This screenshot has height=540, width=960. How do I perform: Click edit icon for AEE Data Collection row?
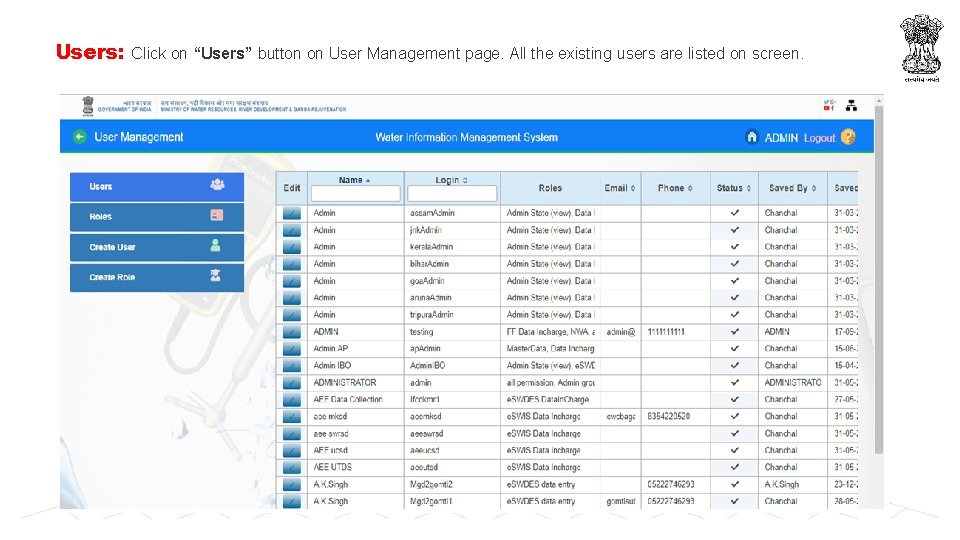tap(292, 399)
